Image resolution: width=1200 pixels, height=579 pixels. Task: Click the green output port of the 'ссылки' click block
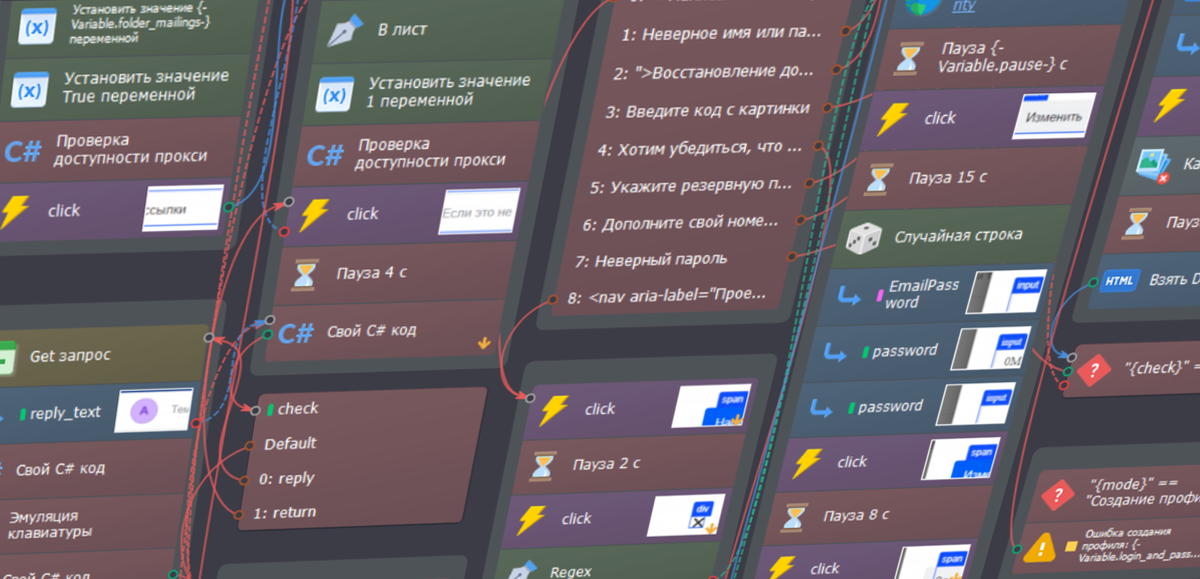tap(229, 206)
